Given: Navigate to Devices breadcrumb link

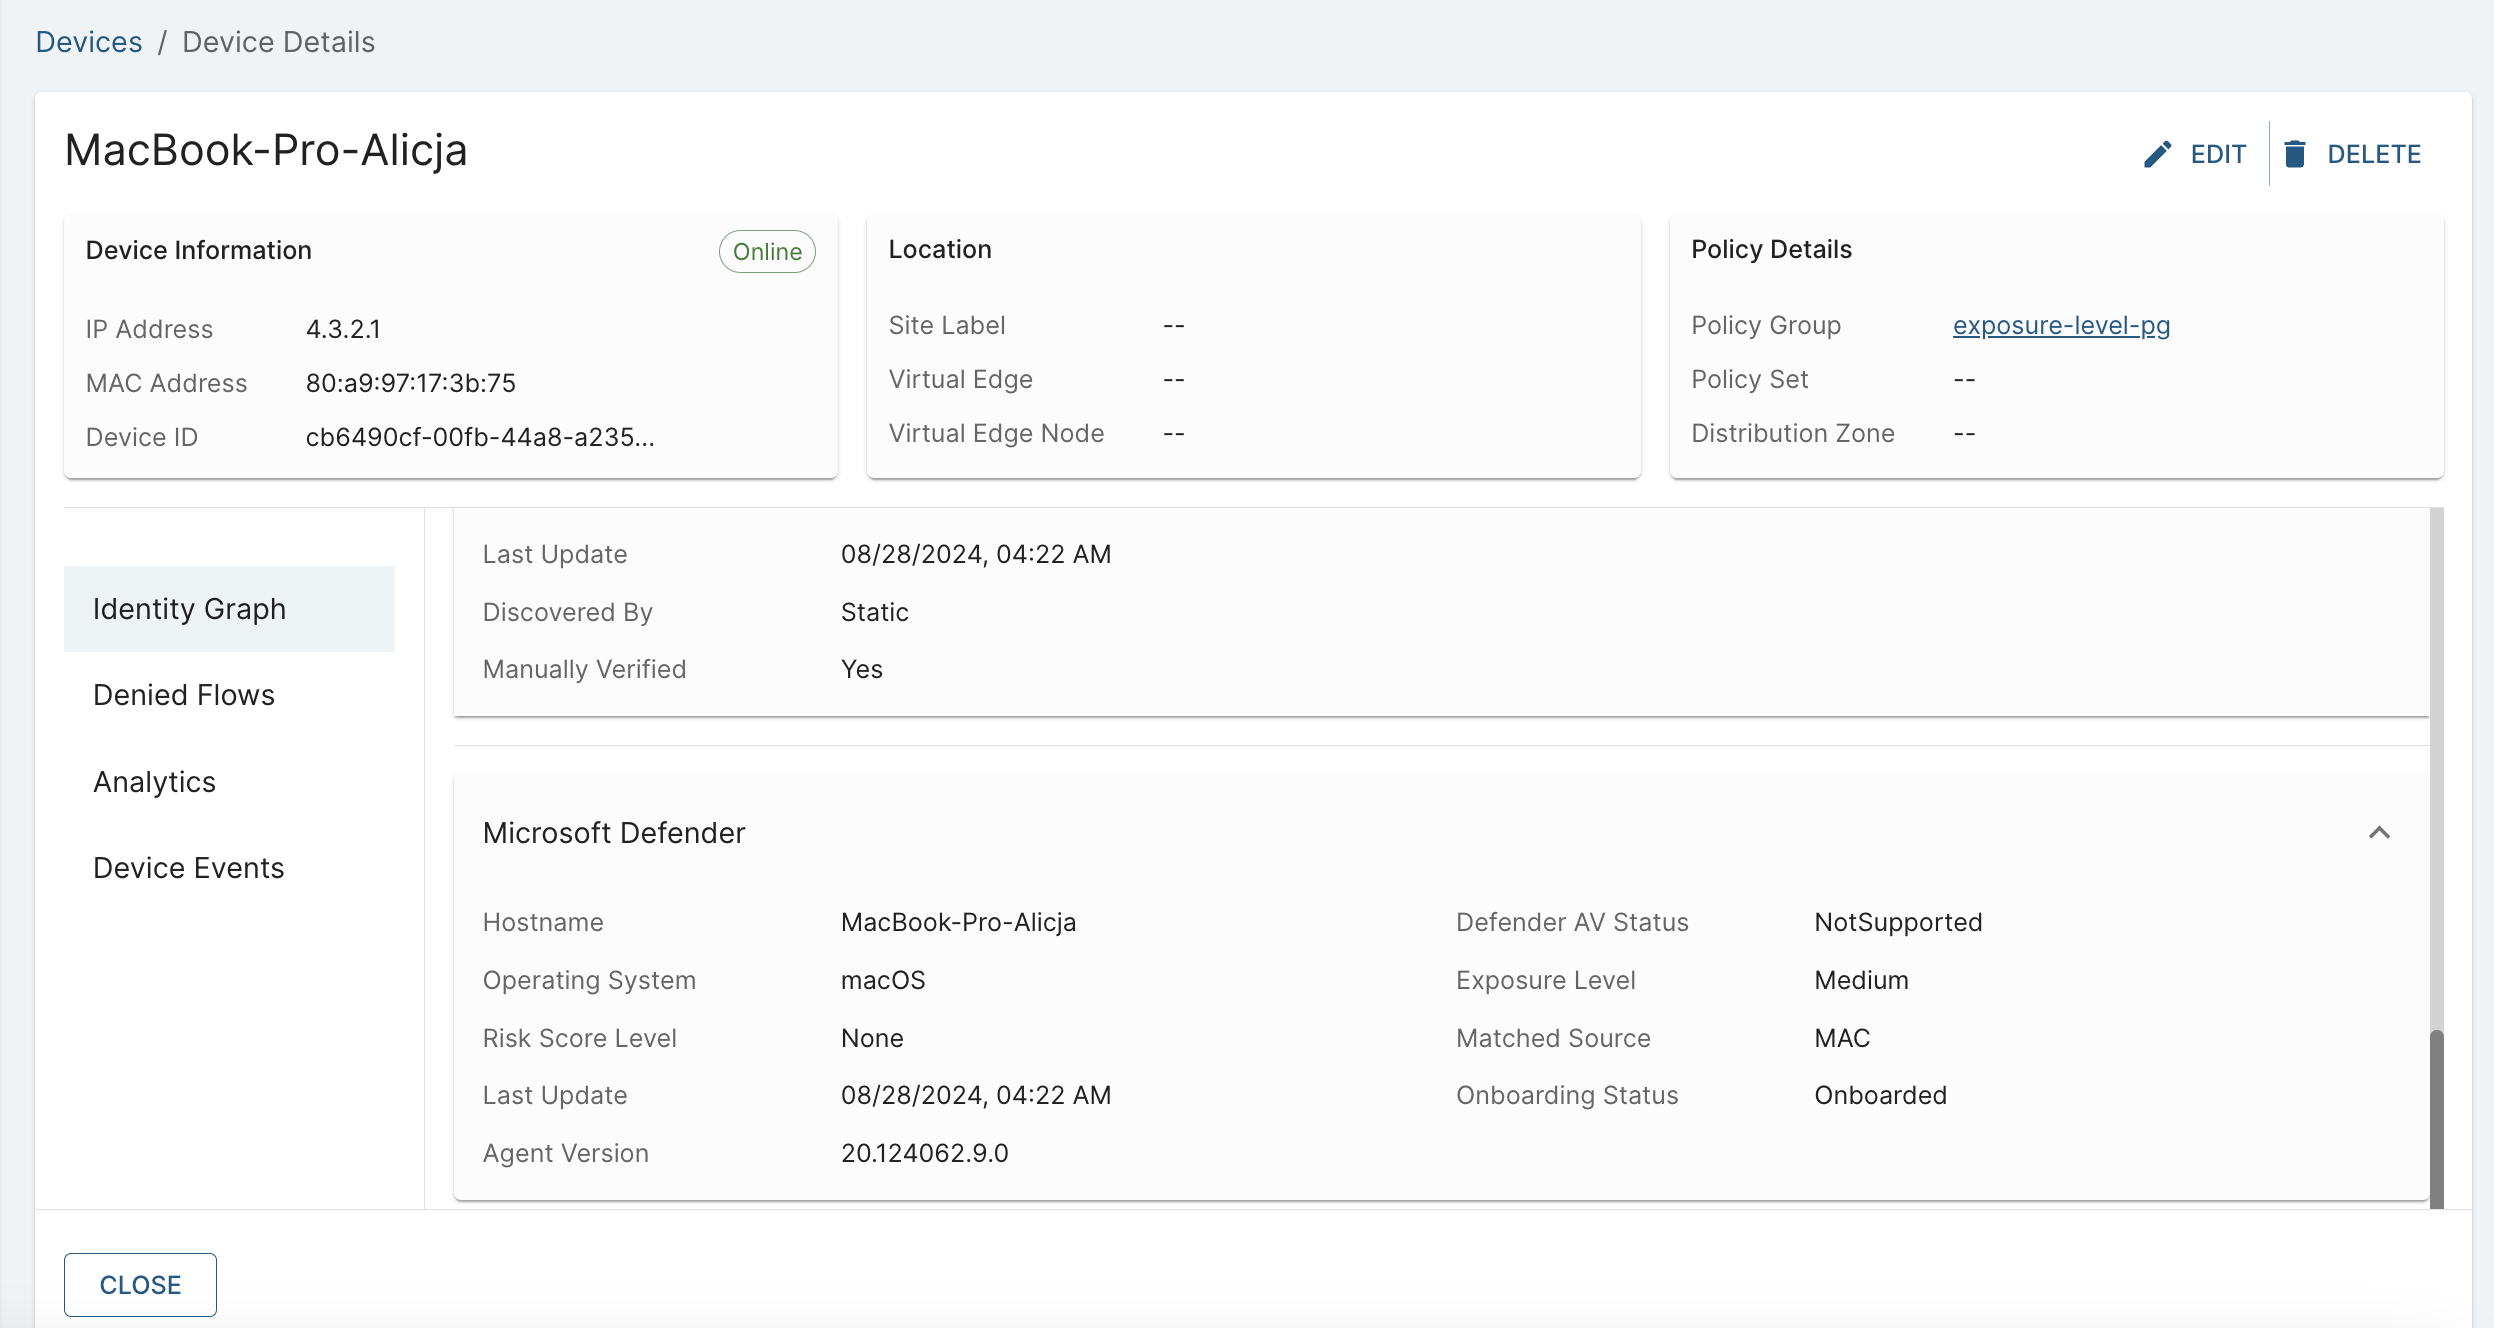Looking at the screenshot, I should pos(89,42).
